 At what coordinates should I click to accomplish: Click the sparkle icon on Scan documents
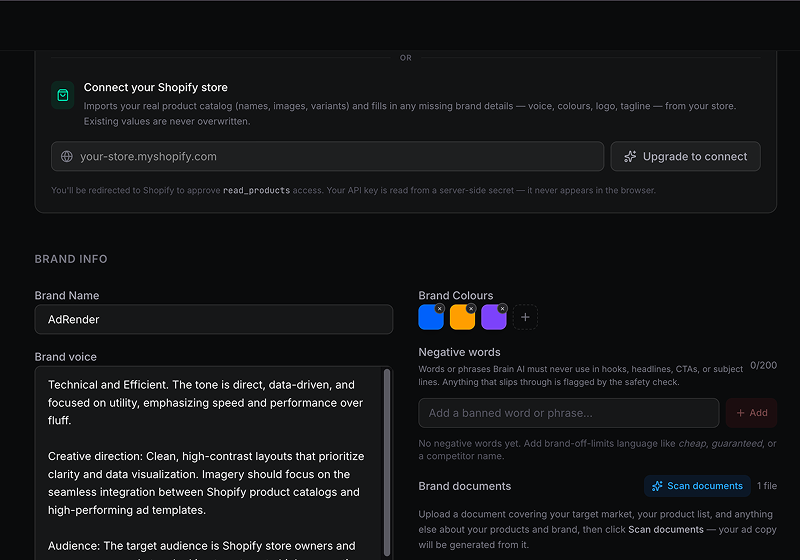pos(657,486)
